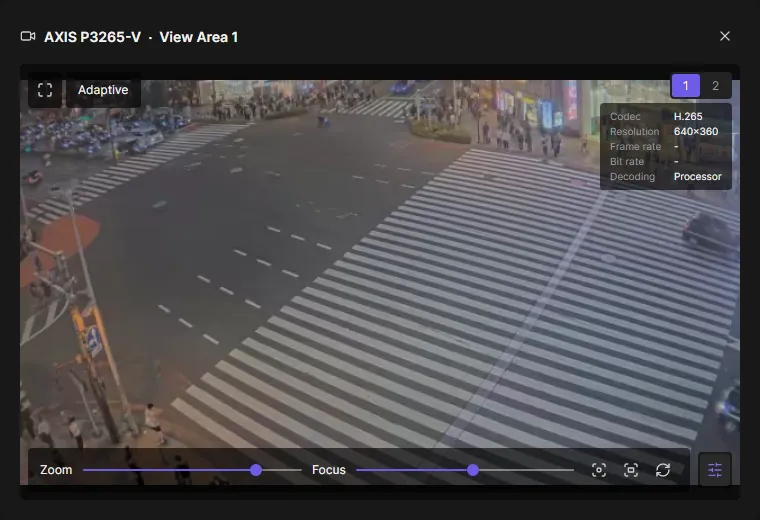Click the AXIS P3265-V title text

click(93, 37)
